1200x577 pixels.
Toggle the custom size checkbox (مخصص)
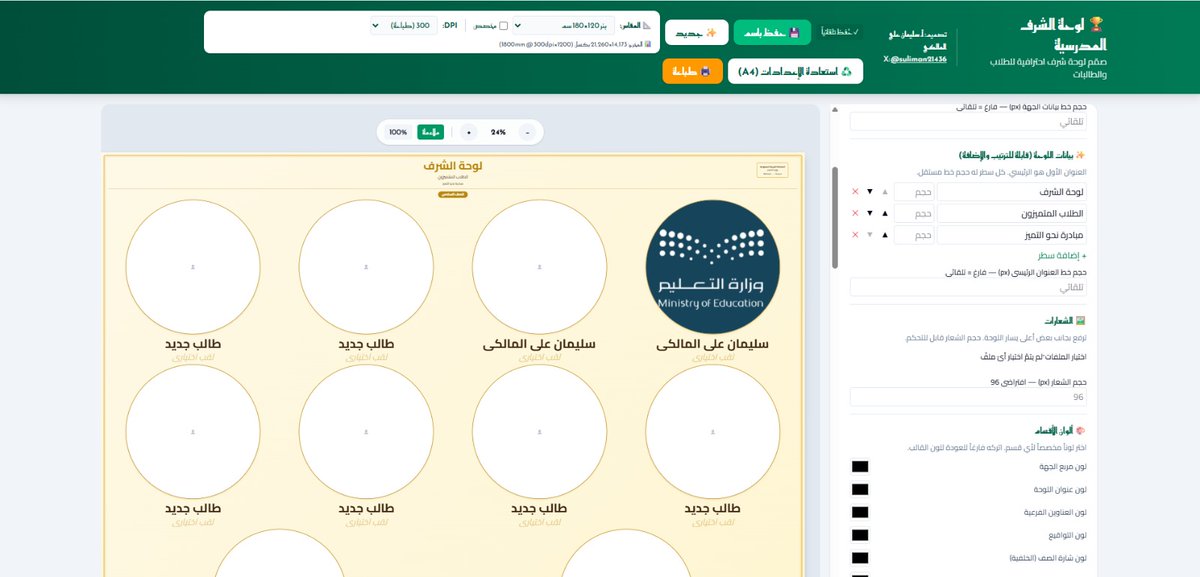click(x=503, y=26)
